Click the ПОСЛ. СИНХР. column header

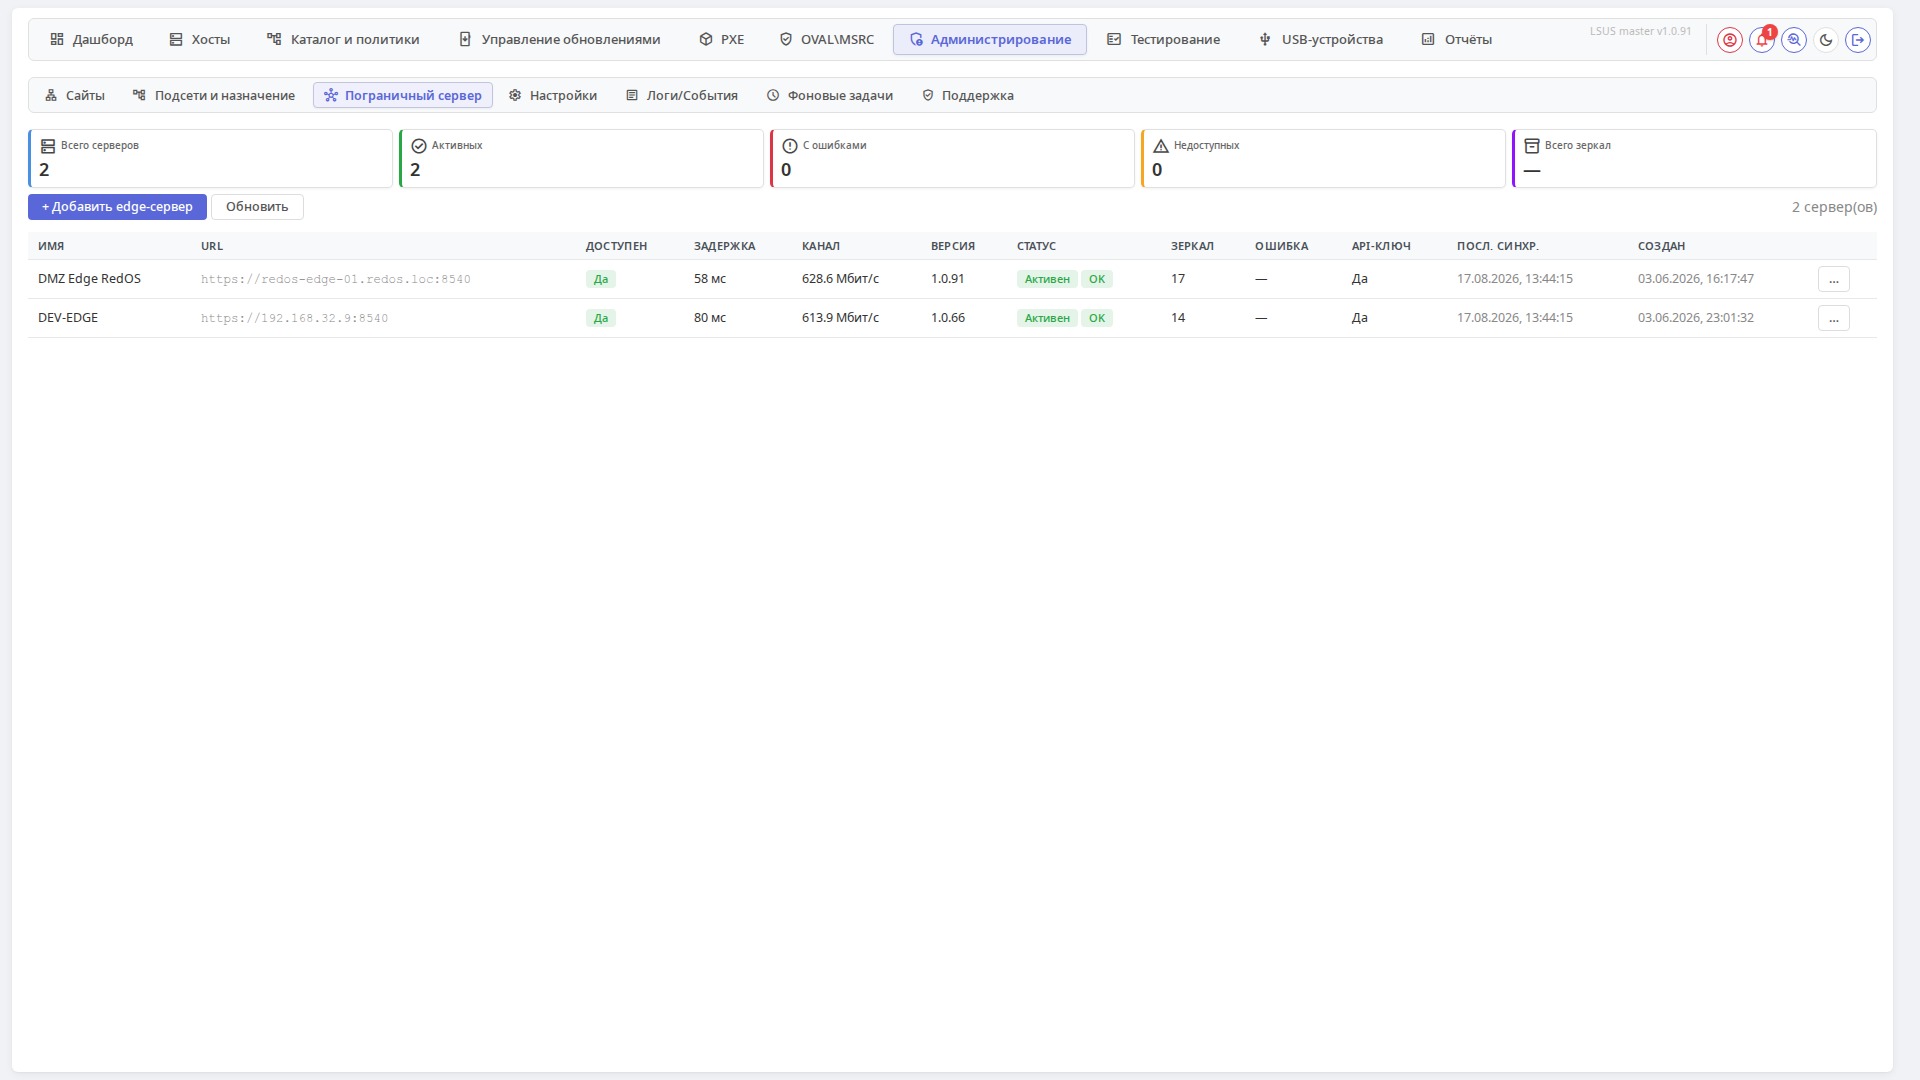point(1497,246)
